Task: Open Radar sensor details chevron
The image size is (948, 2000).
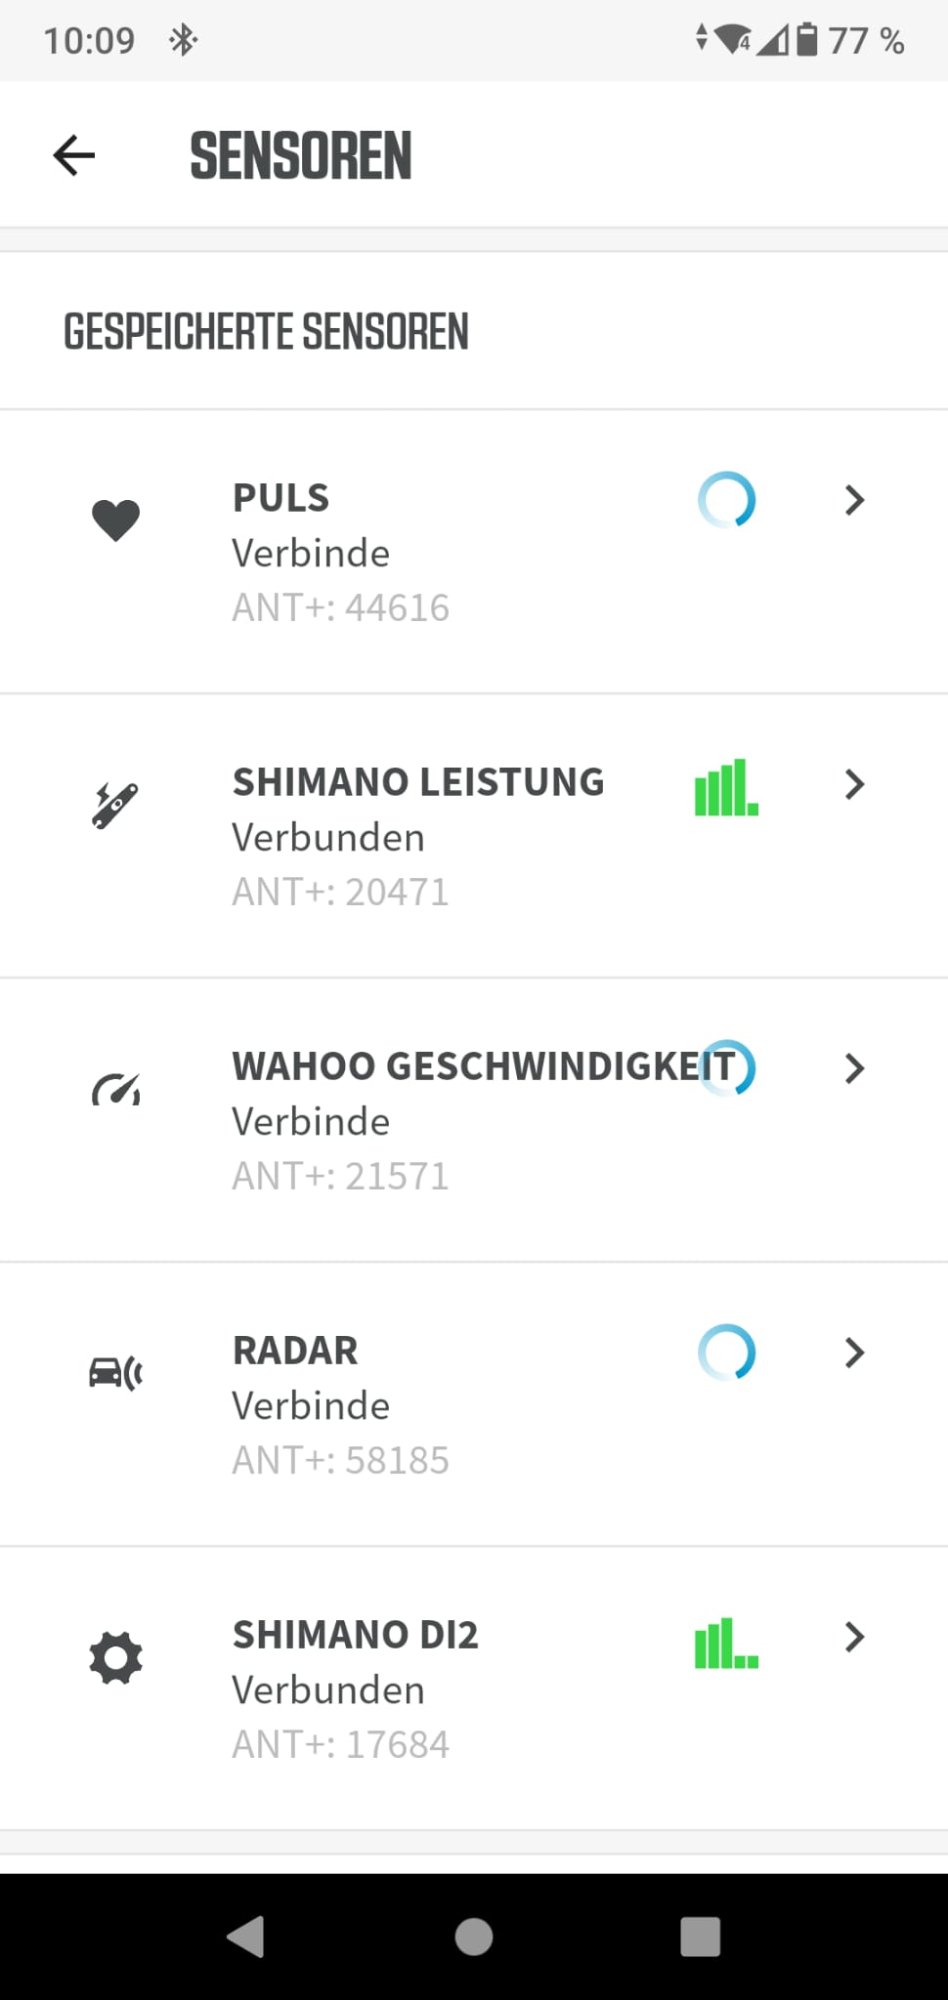Action: click(854, 1353)
